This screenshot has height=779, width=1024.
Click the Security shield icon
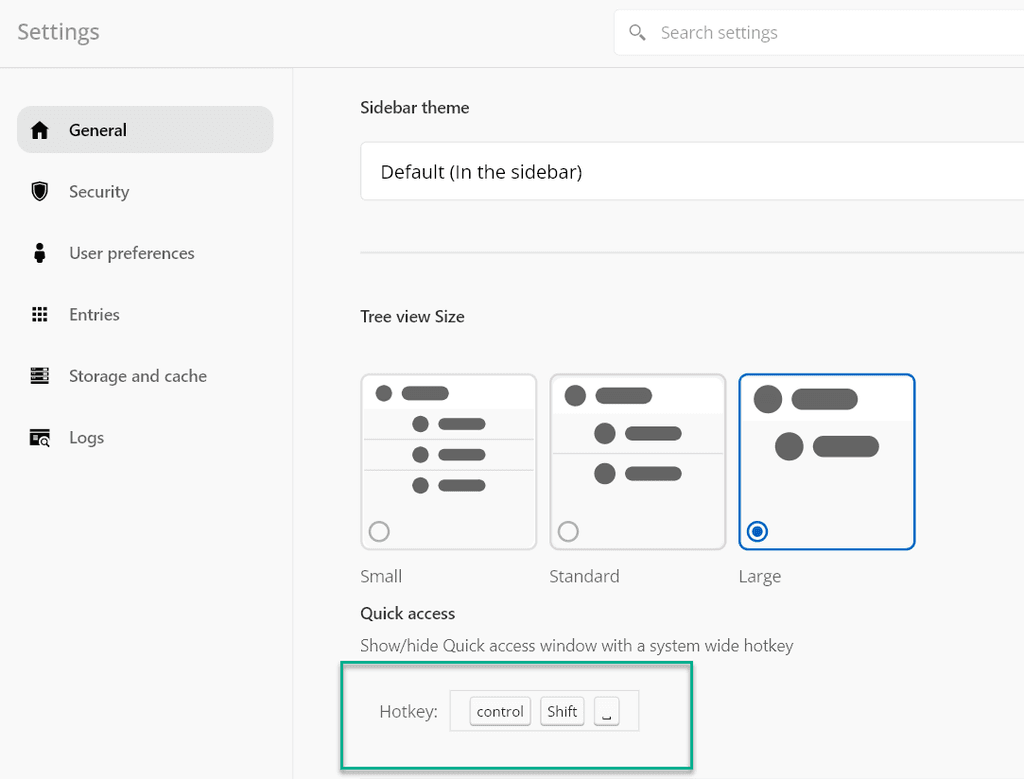point(40,191)
